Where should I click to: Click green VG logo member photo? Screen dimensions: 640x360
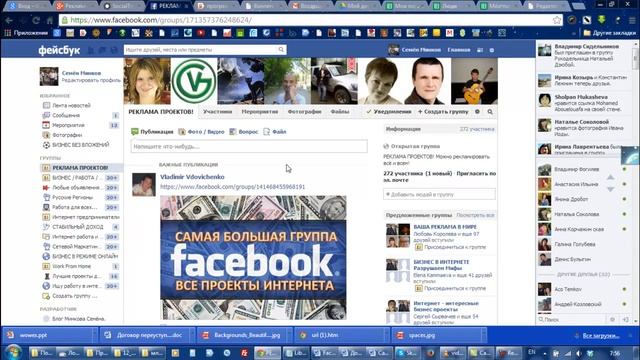[x=194, y=81]
